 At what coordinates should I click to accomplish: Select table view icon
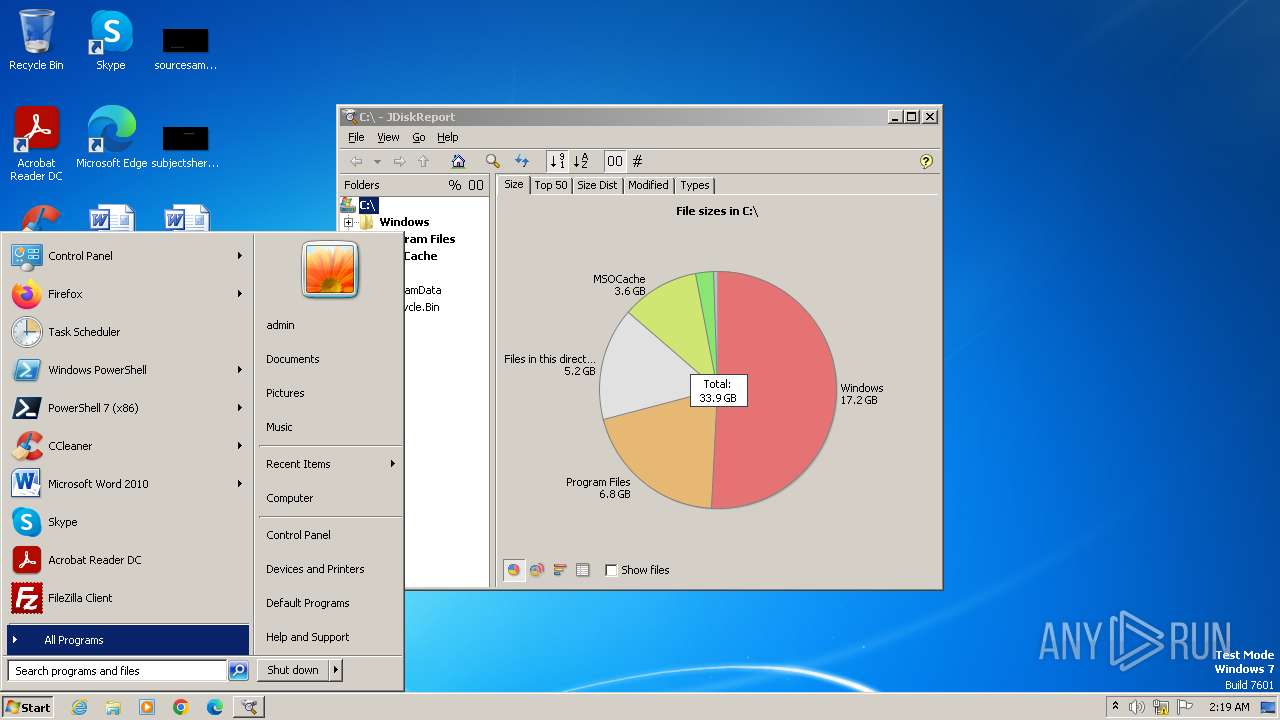pos(583,570)
